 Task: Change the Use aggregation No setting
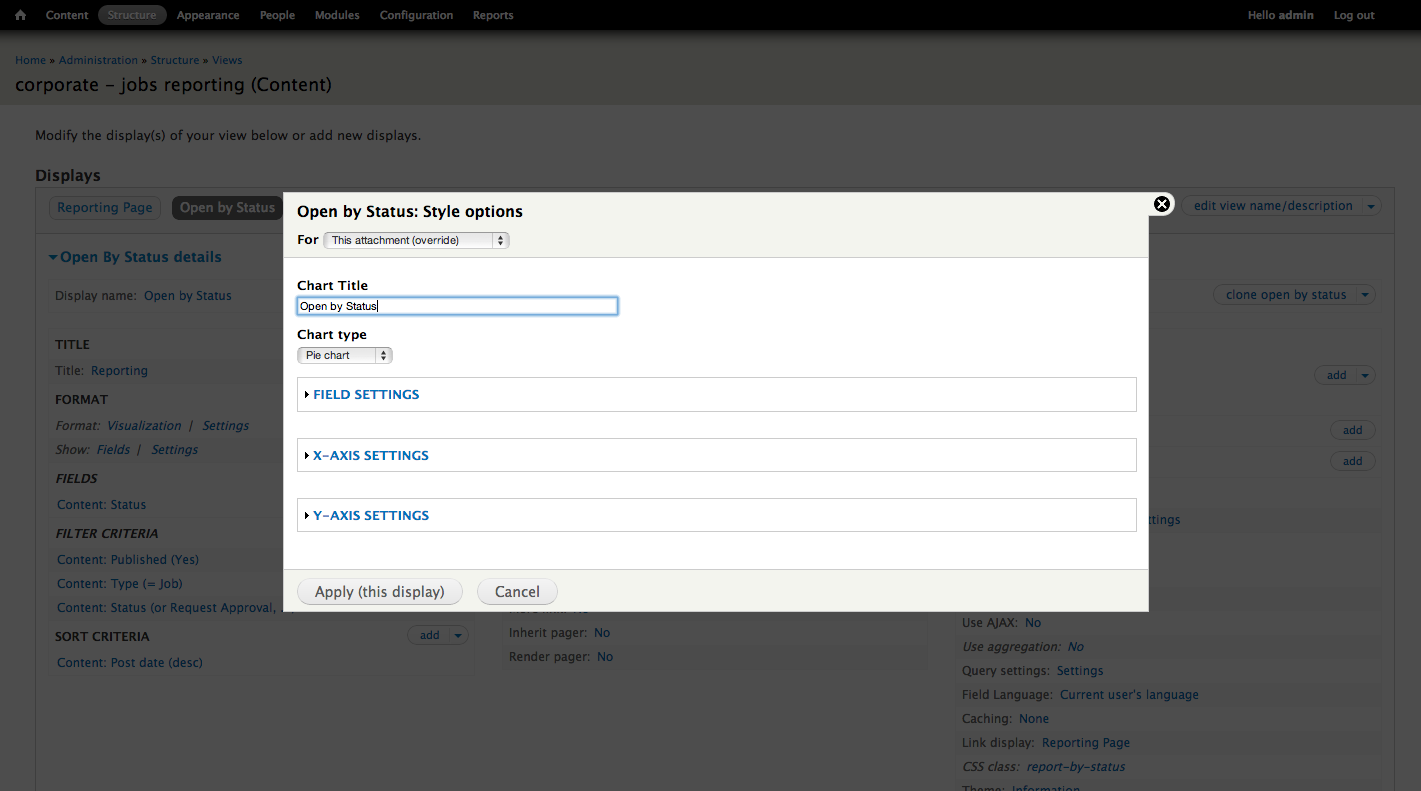click(1076, 647)
